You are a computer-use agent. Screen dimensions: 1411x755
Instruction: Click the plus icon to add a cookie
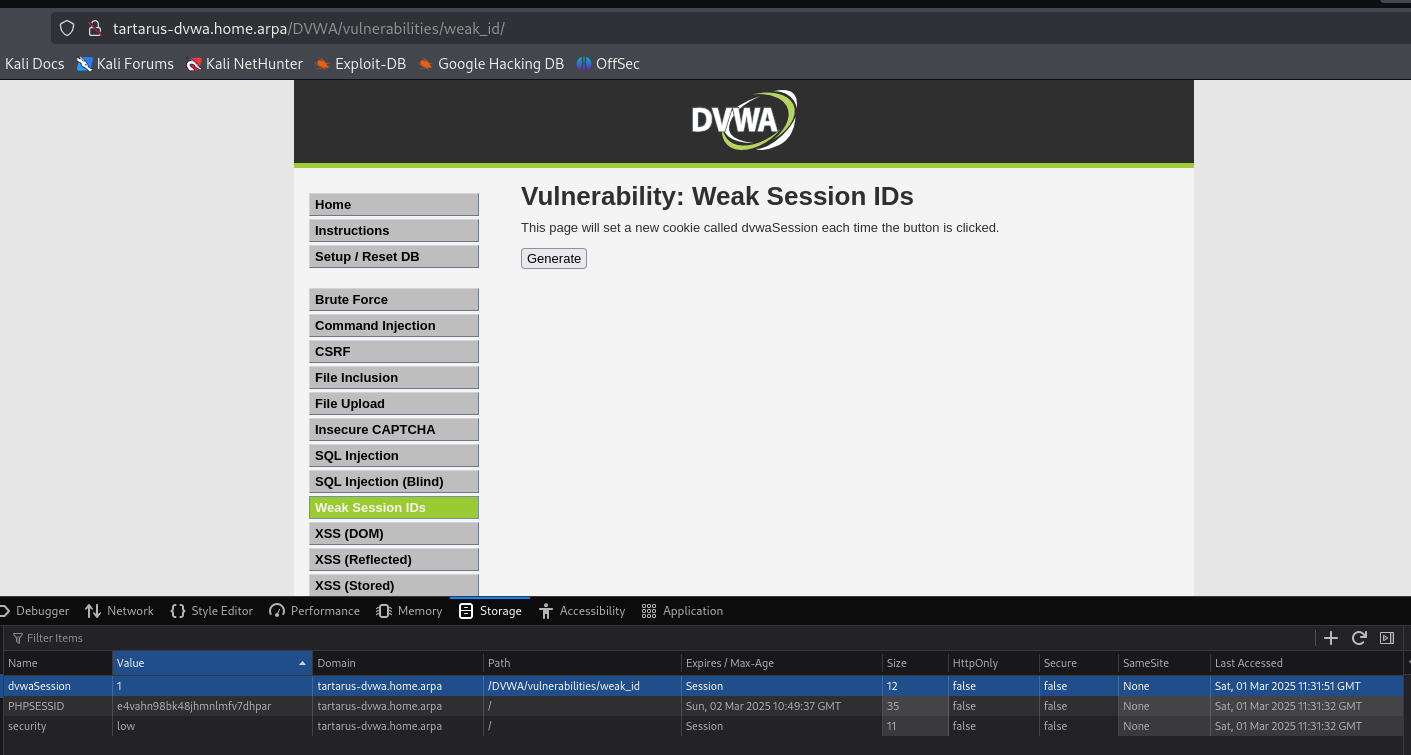(x=1331, y=638)
